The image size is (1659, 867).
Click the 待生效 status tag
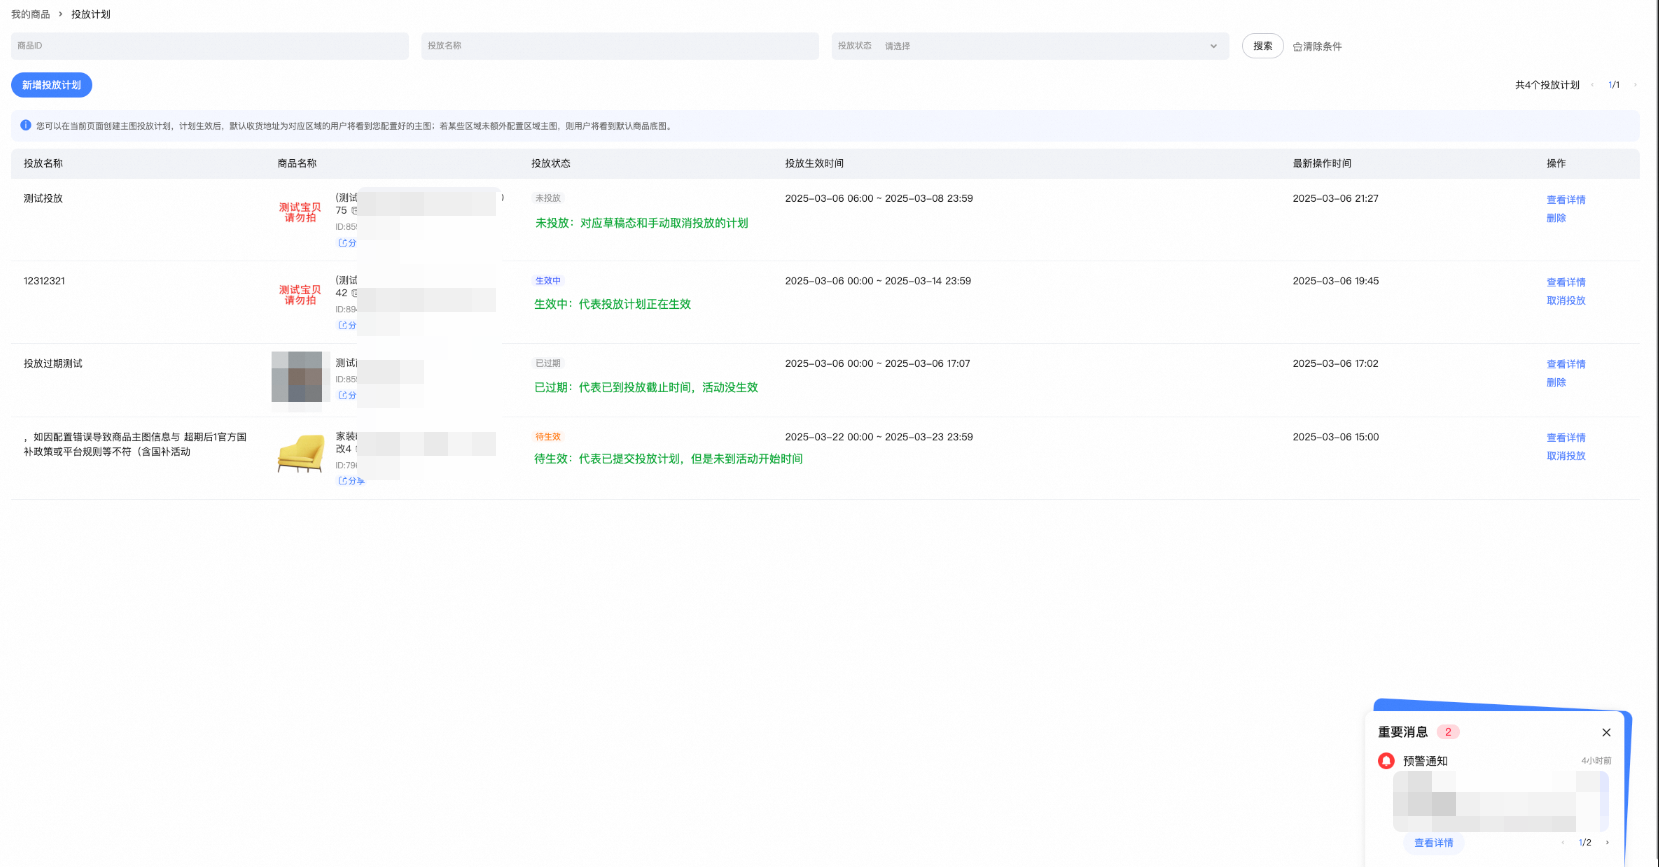point(548,437)
